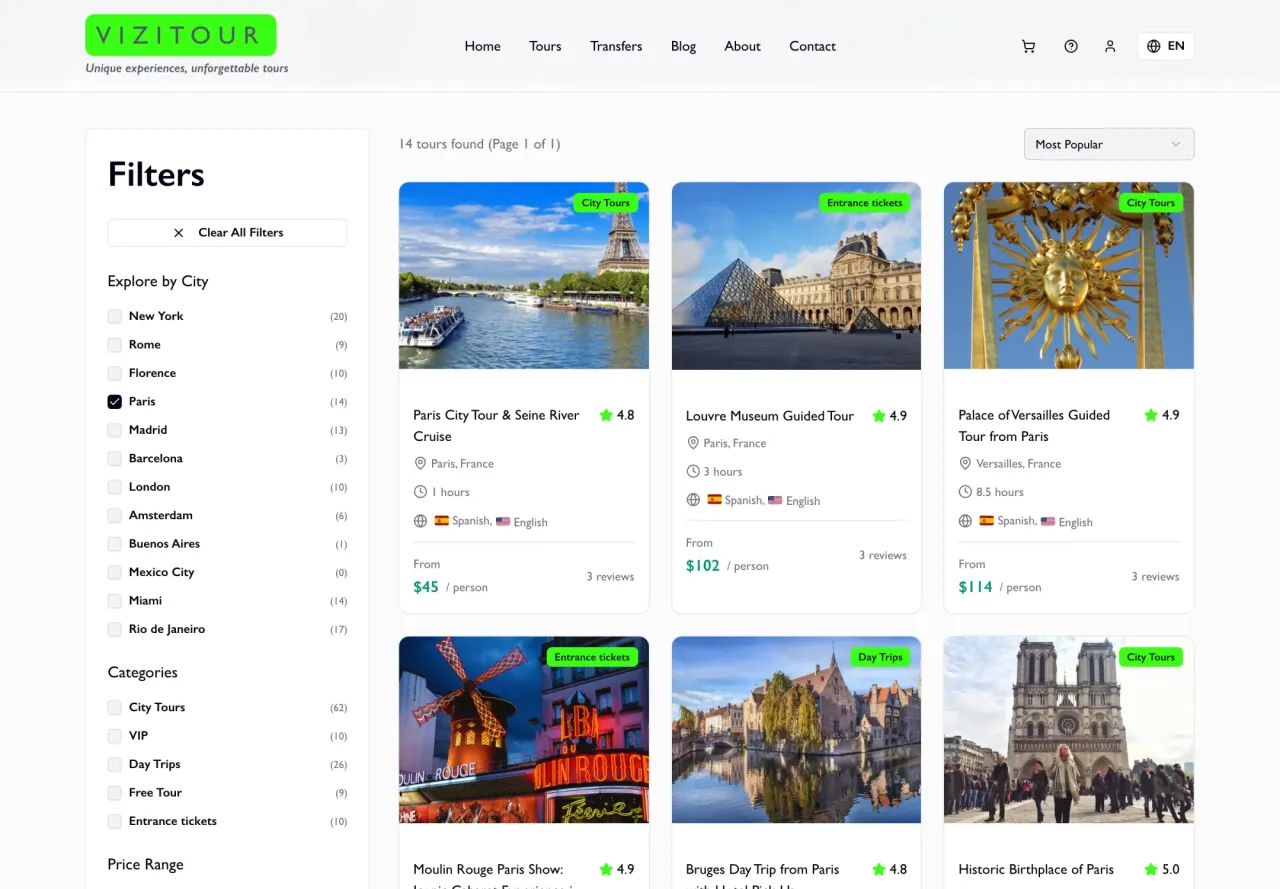The image size is (1280, 889).
Task: Click the Entrance tickets badge on Moulin Rouge card
Action: point(592,657)
